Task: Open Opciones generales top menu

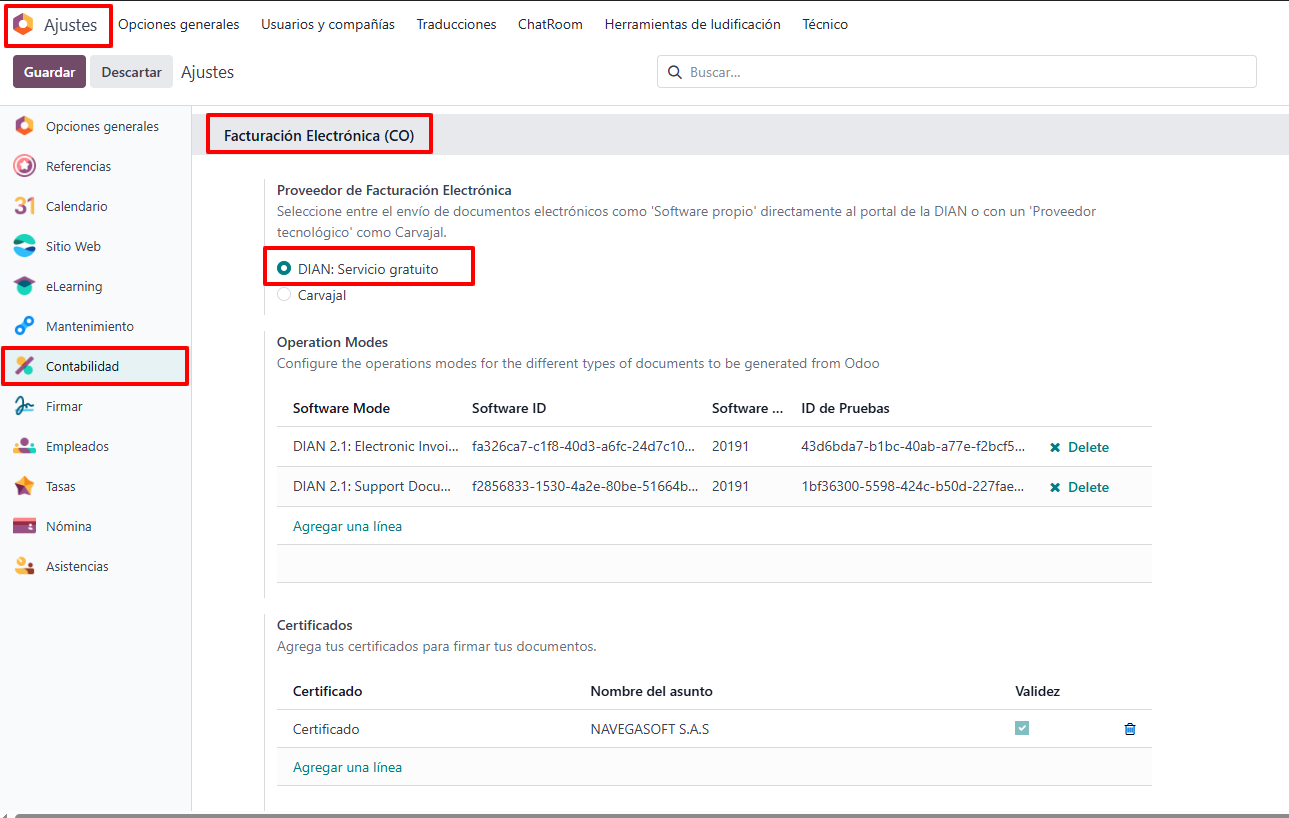Action: 179,25
